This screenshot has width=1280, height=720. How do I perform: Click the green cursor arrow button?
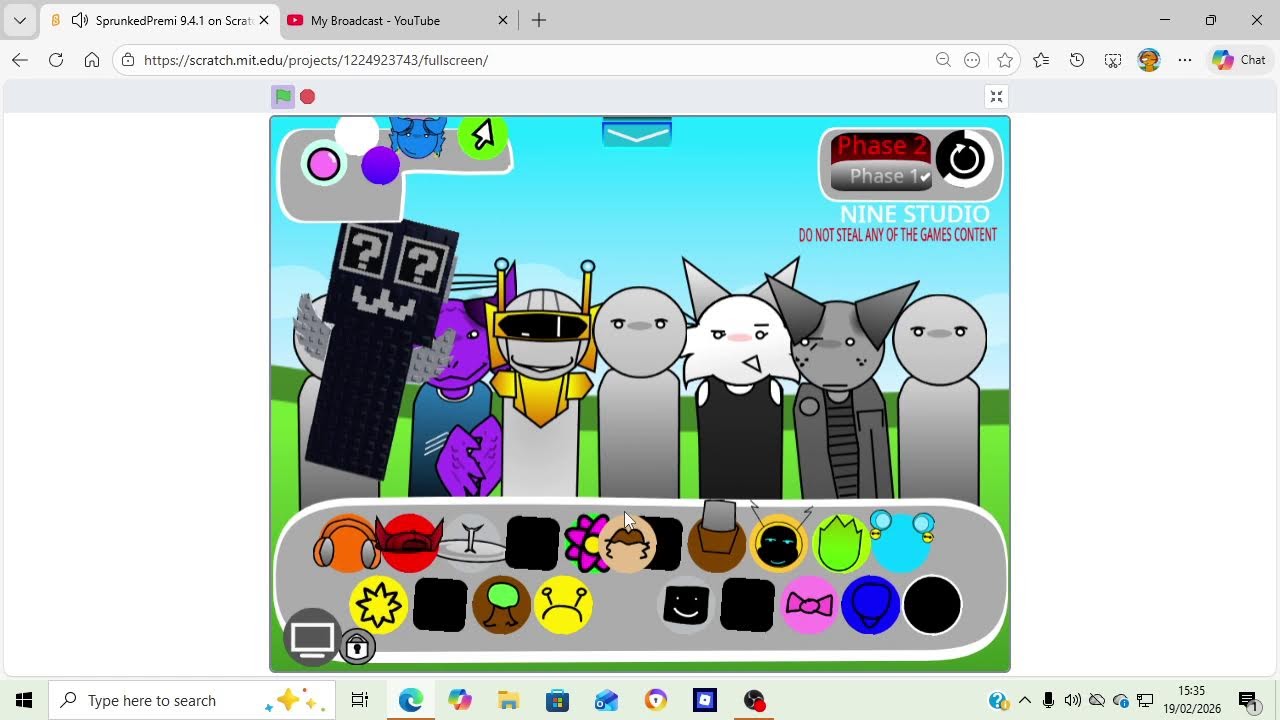click(483, 137)
